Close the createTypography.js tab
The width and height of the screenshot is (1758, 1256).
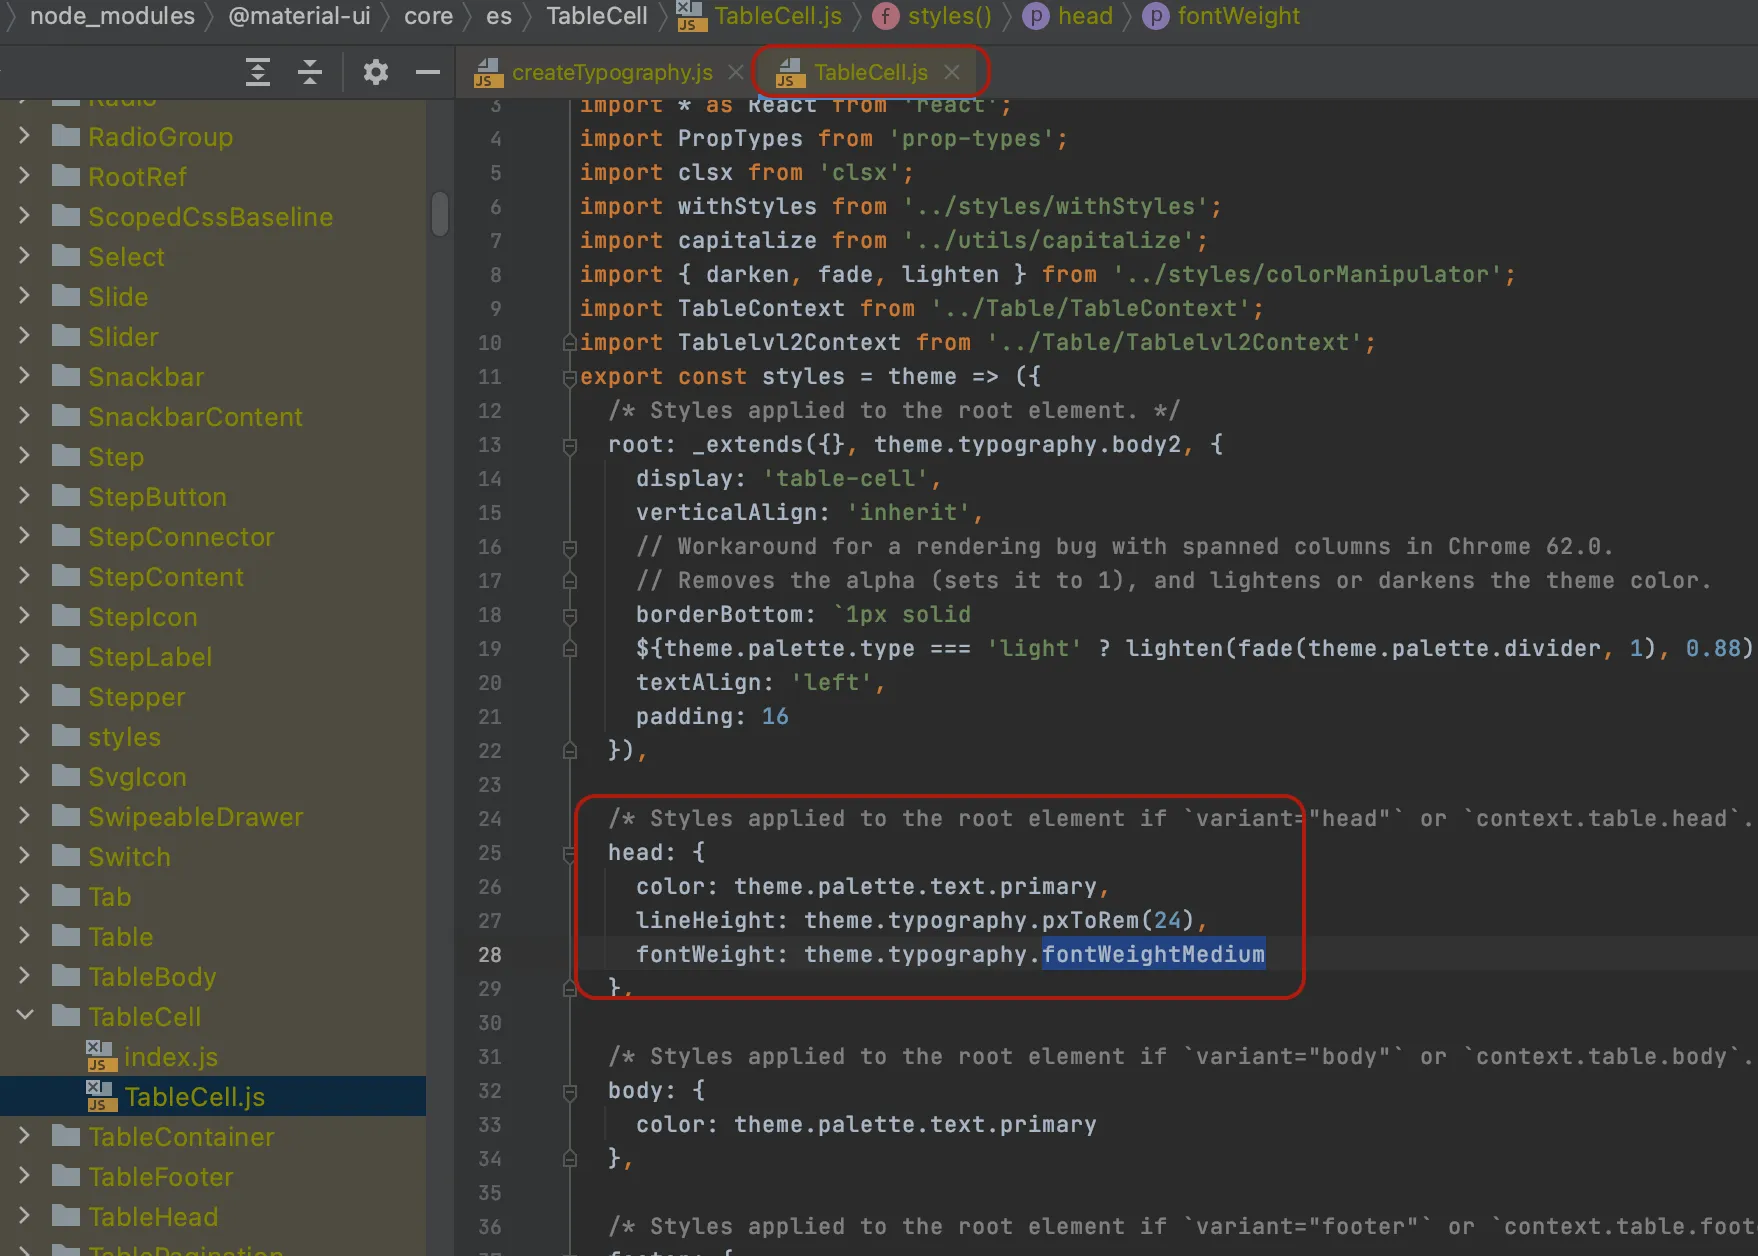736,72
